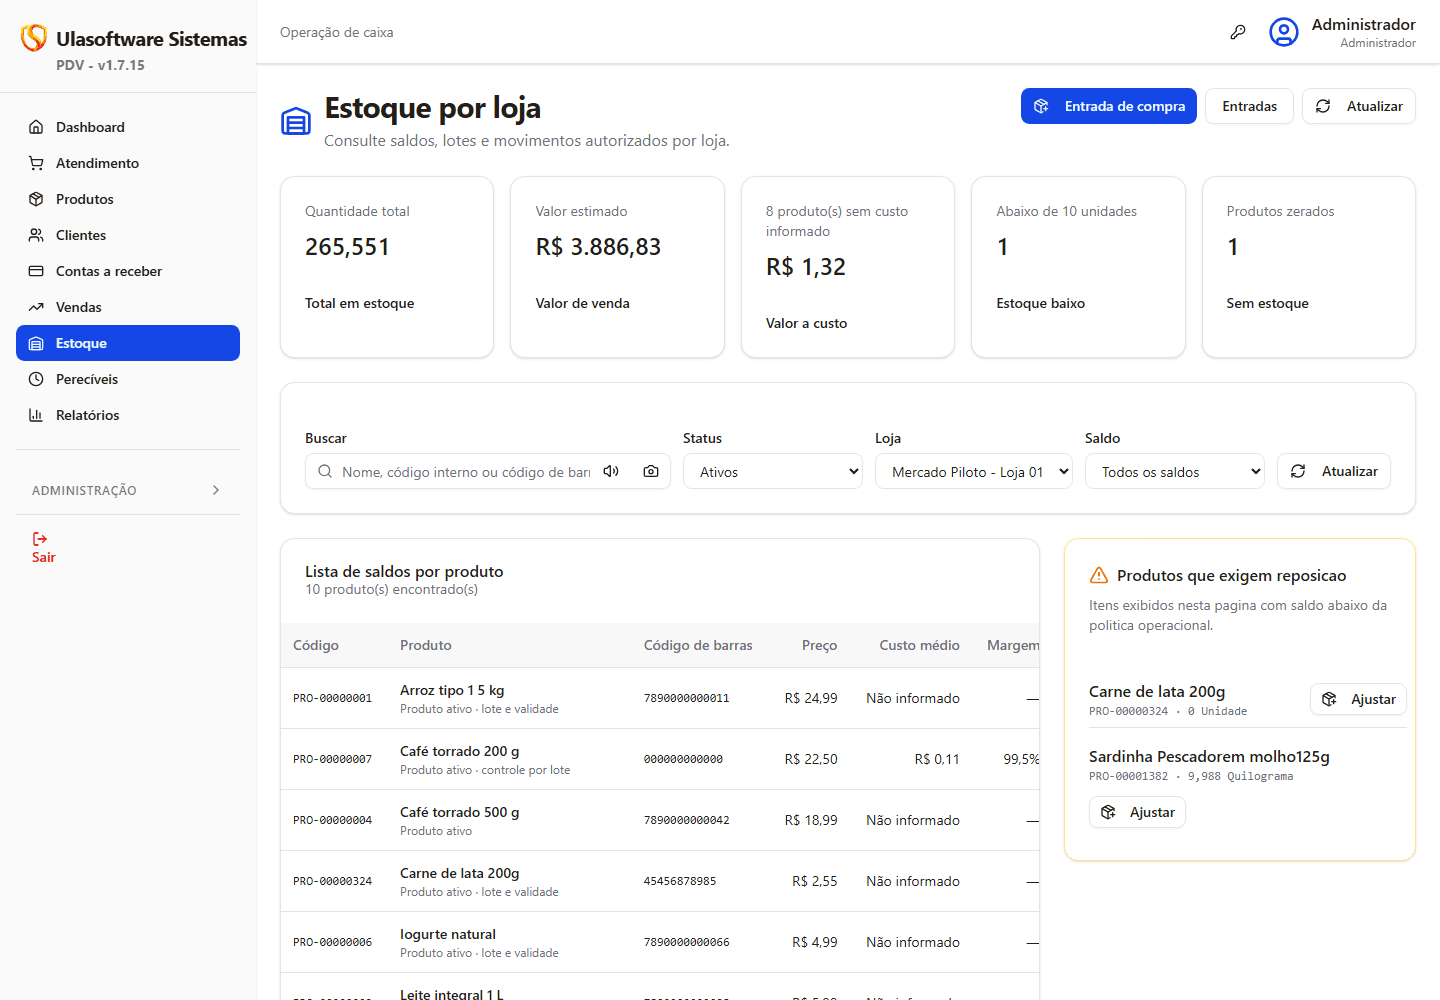This screenshot has height=1000, width=1440.
Task: Open Dashboard from the sidebar
Action: tap(128, 127)
